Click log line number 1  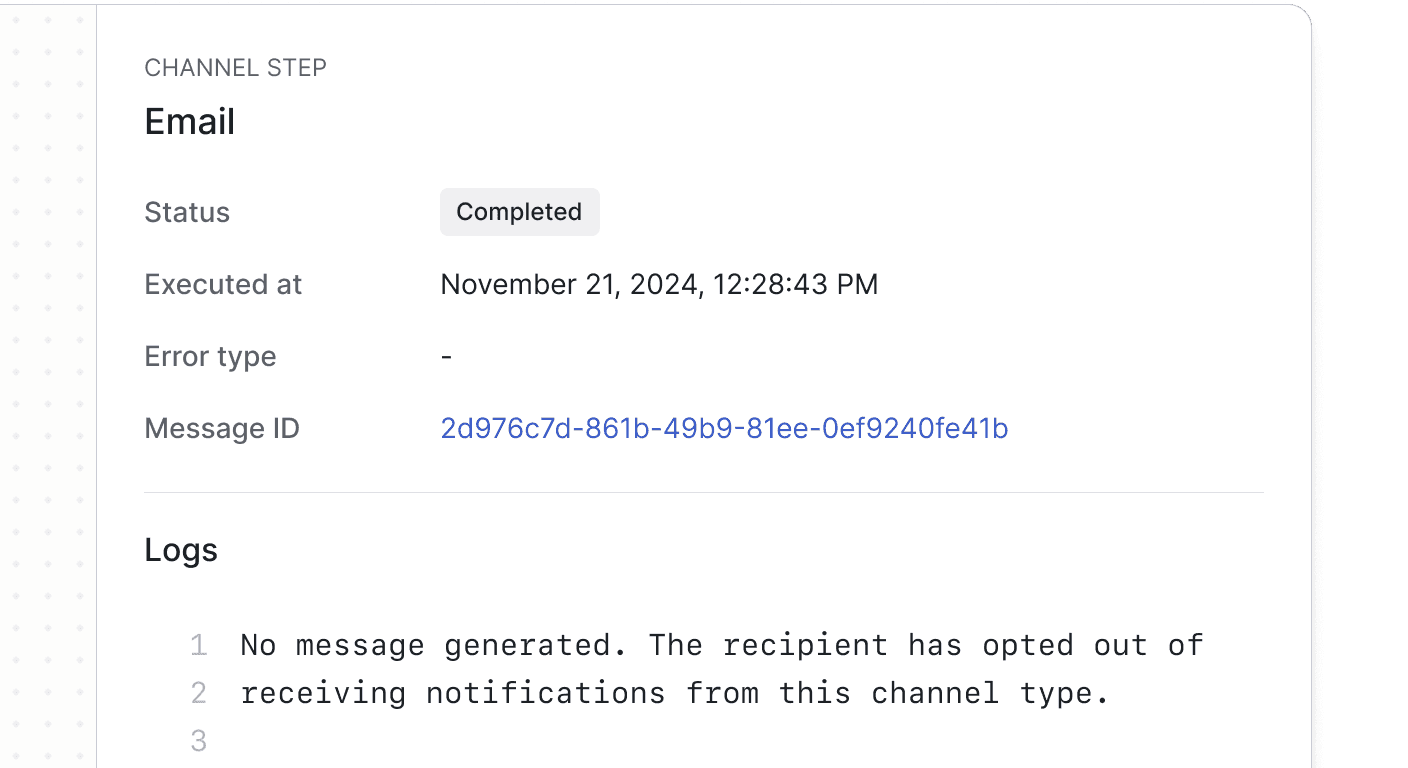tap(198, 645)
